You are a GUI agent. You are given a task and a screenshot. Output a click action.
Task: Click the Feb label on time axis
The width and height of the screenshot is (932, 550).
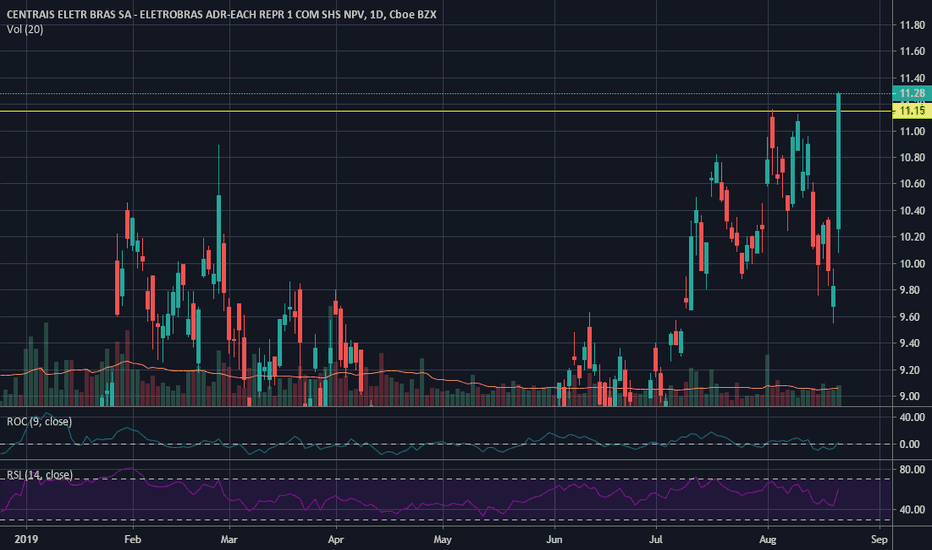click(133, 539)
